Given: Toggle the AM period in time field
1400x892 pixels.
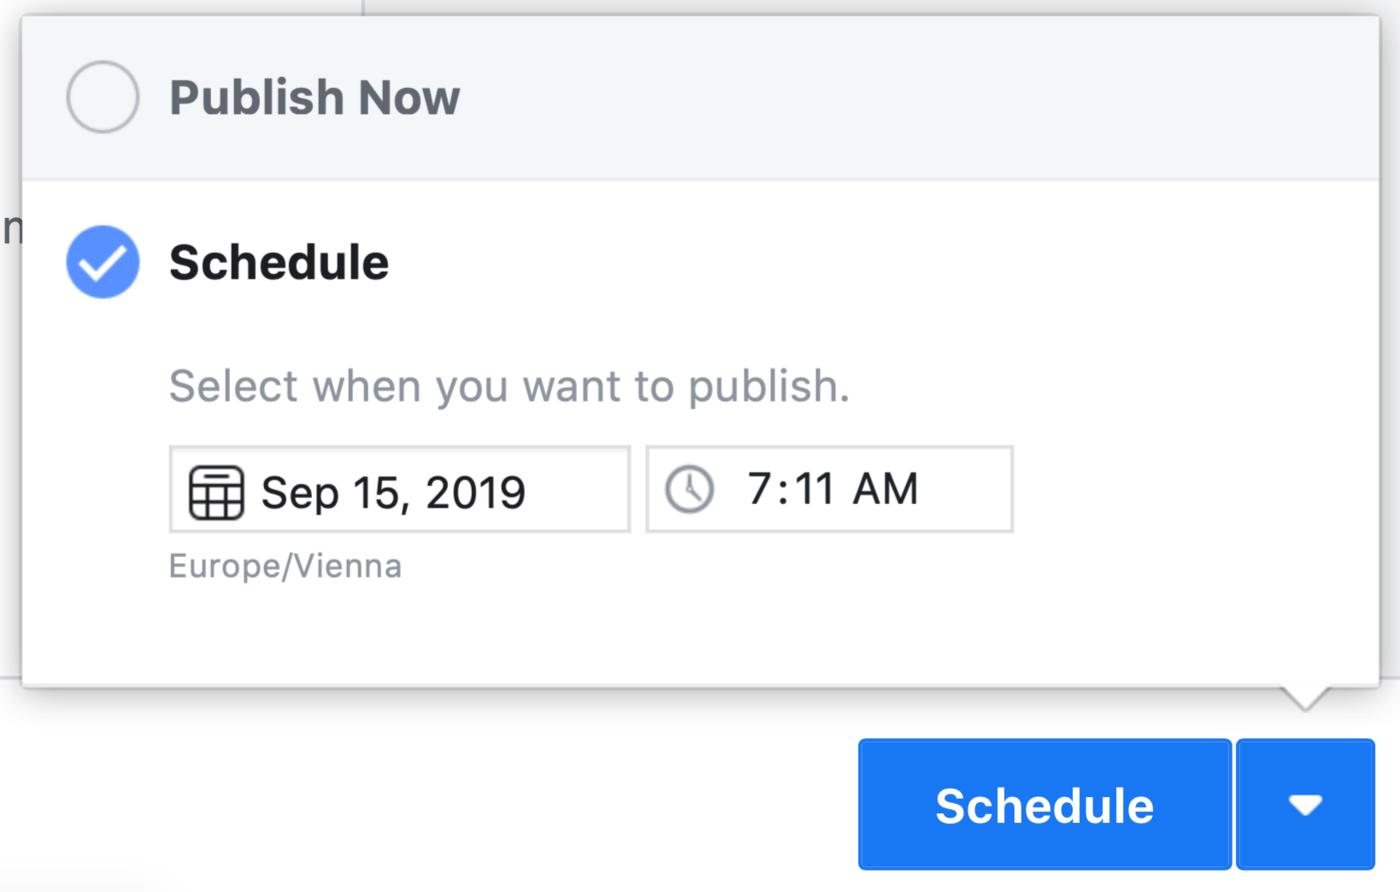Looking at the screenshot, I should pyautogui.click(x=885, y=489).
